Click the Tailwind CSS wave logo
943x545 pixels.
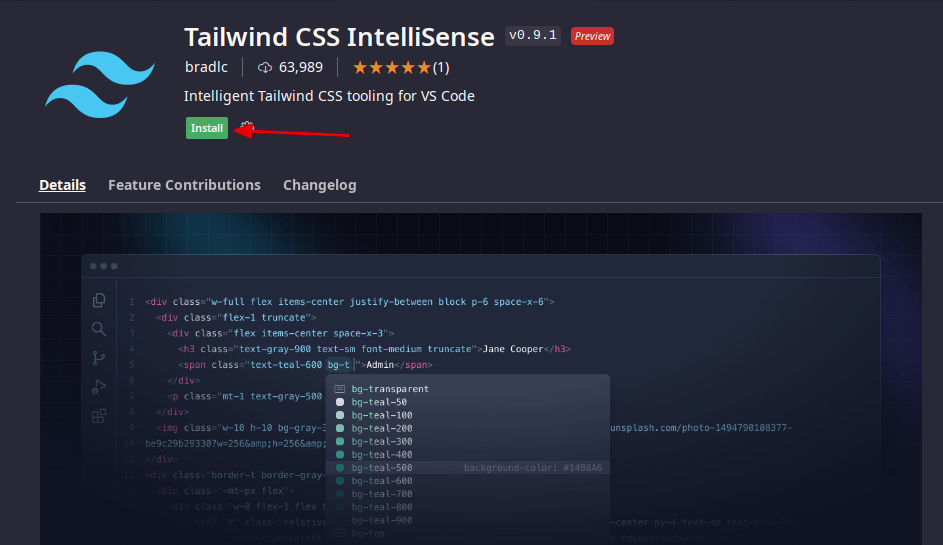tap(100, 85)
